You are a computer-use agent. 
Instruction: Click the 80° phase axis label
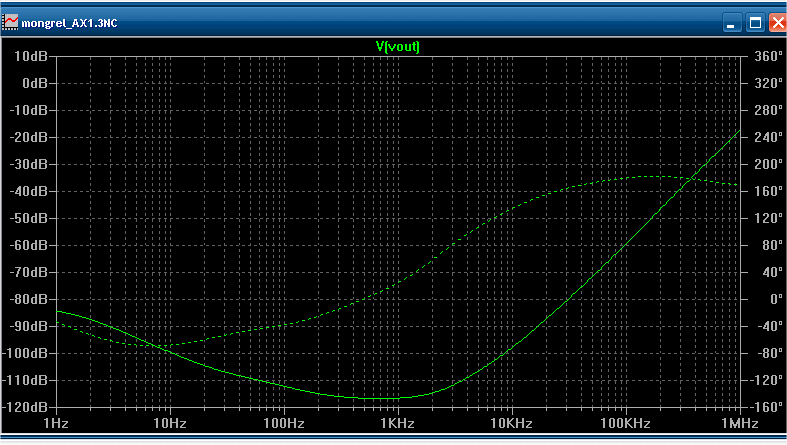772,245
